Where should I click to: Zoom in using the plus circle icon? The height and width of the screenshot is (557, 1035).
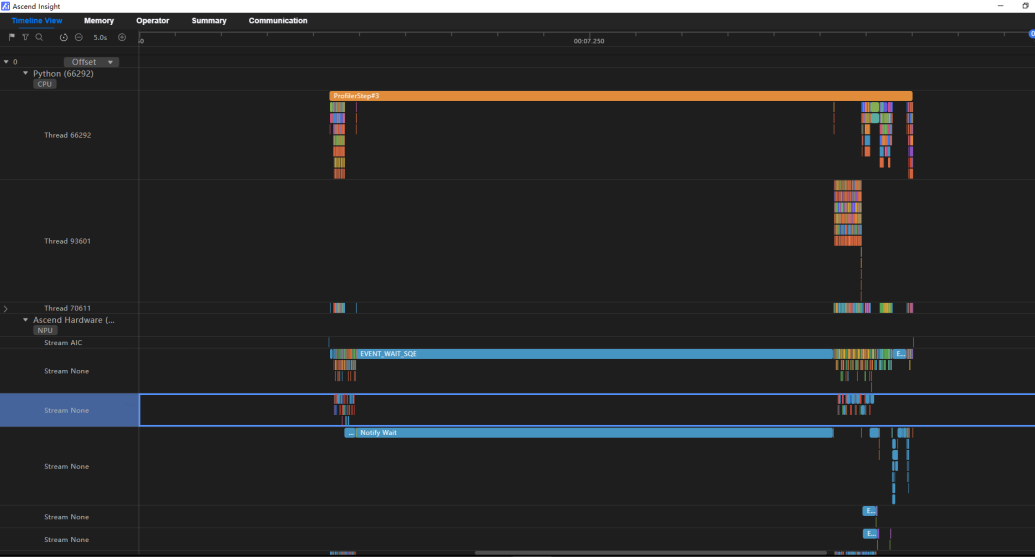(122, 38)
